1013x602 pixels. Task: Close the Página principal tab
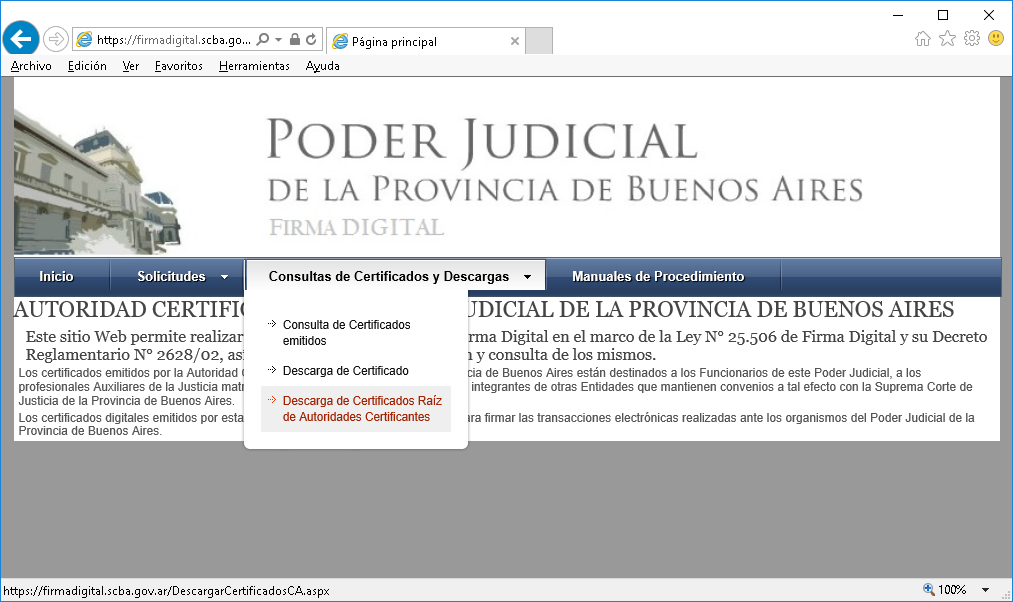tap(515, 42)
